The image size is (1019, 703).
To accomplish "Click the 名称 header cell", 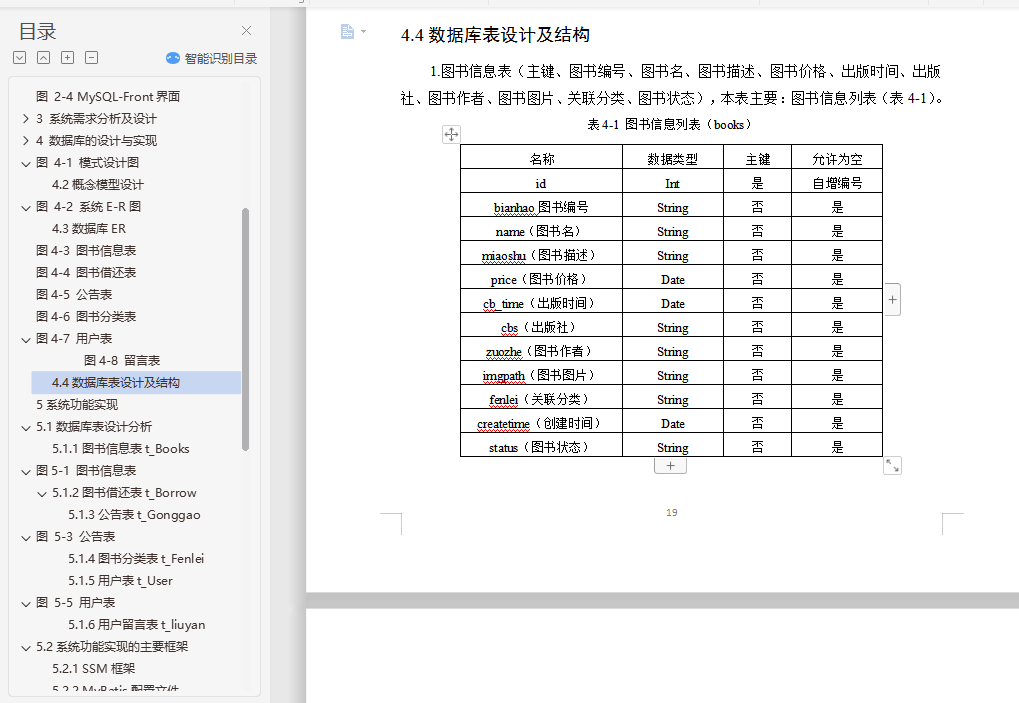I will click(541, 159).
